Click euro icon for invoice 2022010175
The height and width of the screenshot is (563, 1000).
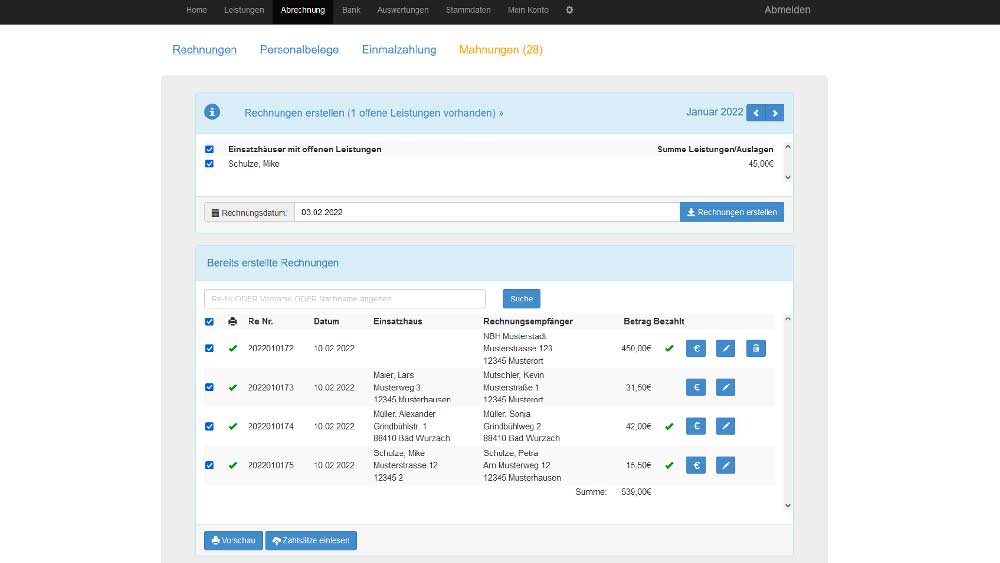[696, 465]
